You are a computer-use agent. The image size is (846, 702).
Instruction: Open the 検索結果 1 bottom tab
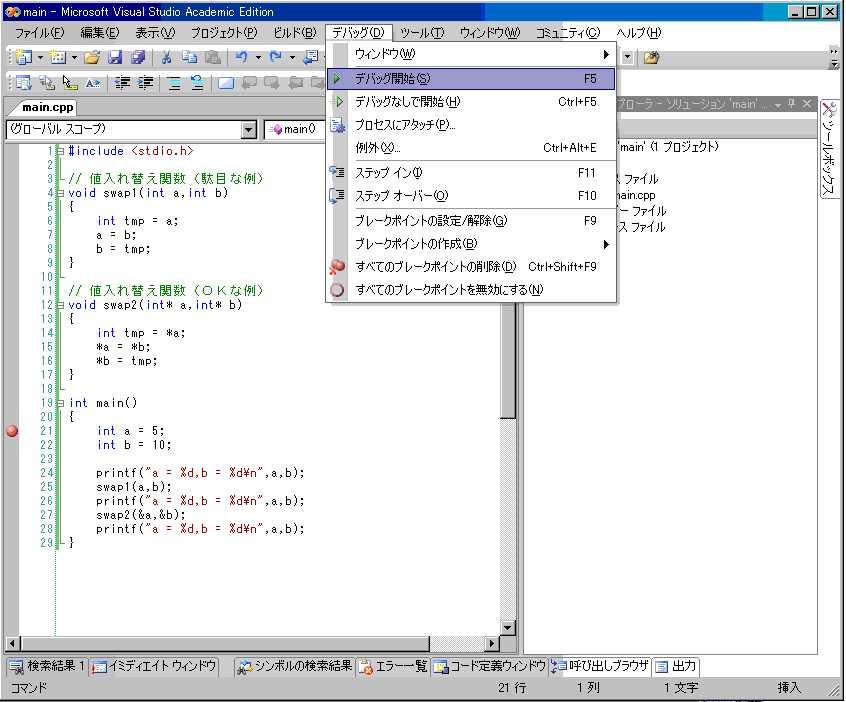[x=47, y=666]
